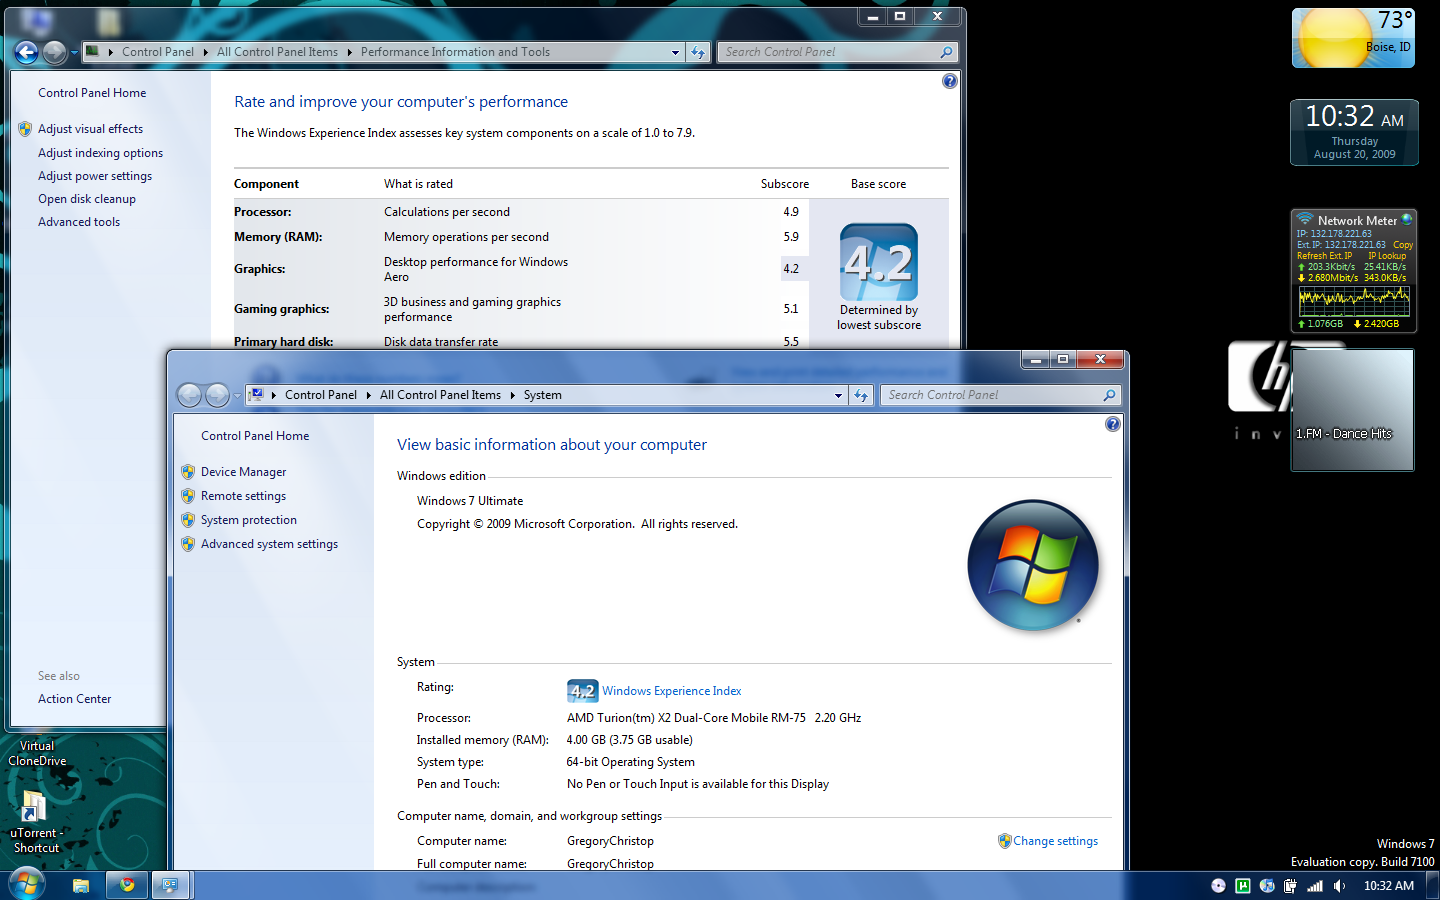Expand address bar history in System window
Screen dimensions: 1440x900
click(838, 395)
